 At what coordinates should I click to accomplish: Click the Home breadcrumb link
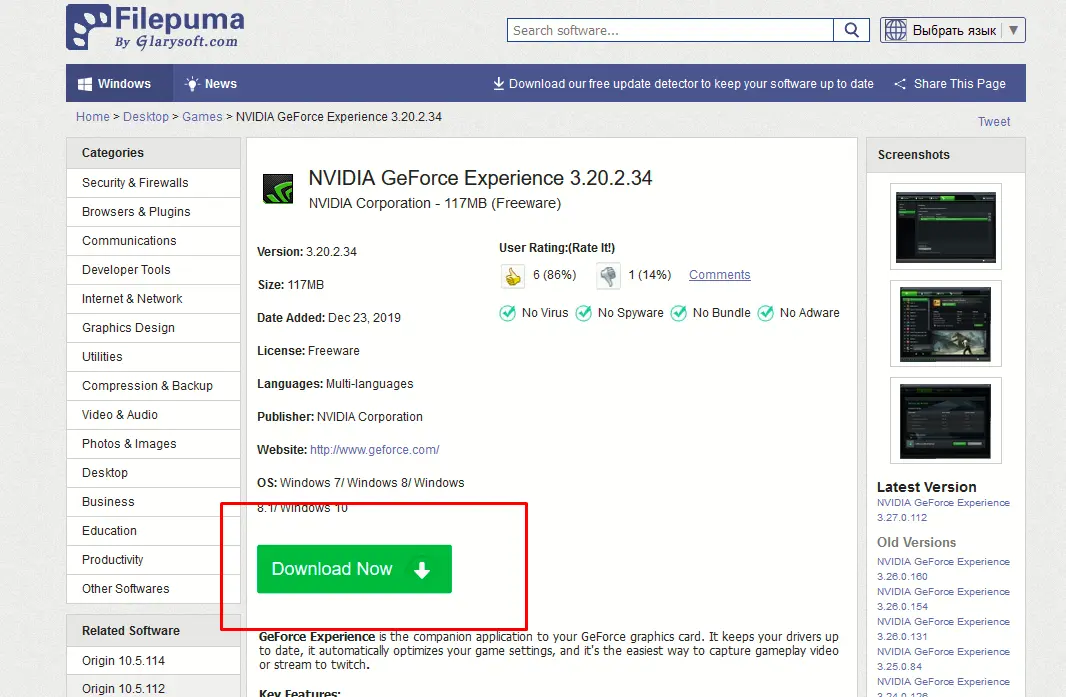point(92,117)
